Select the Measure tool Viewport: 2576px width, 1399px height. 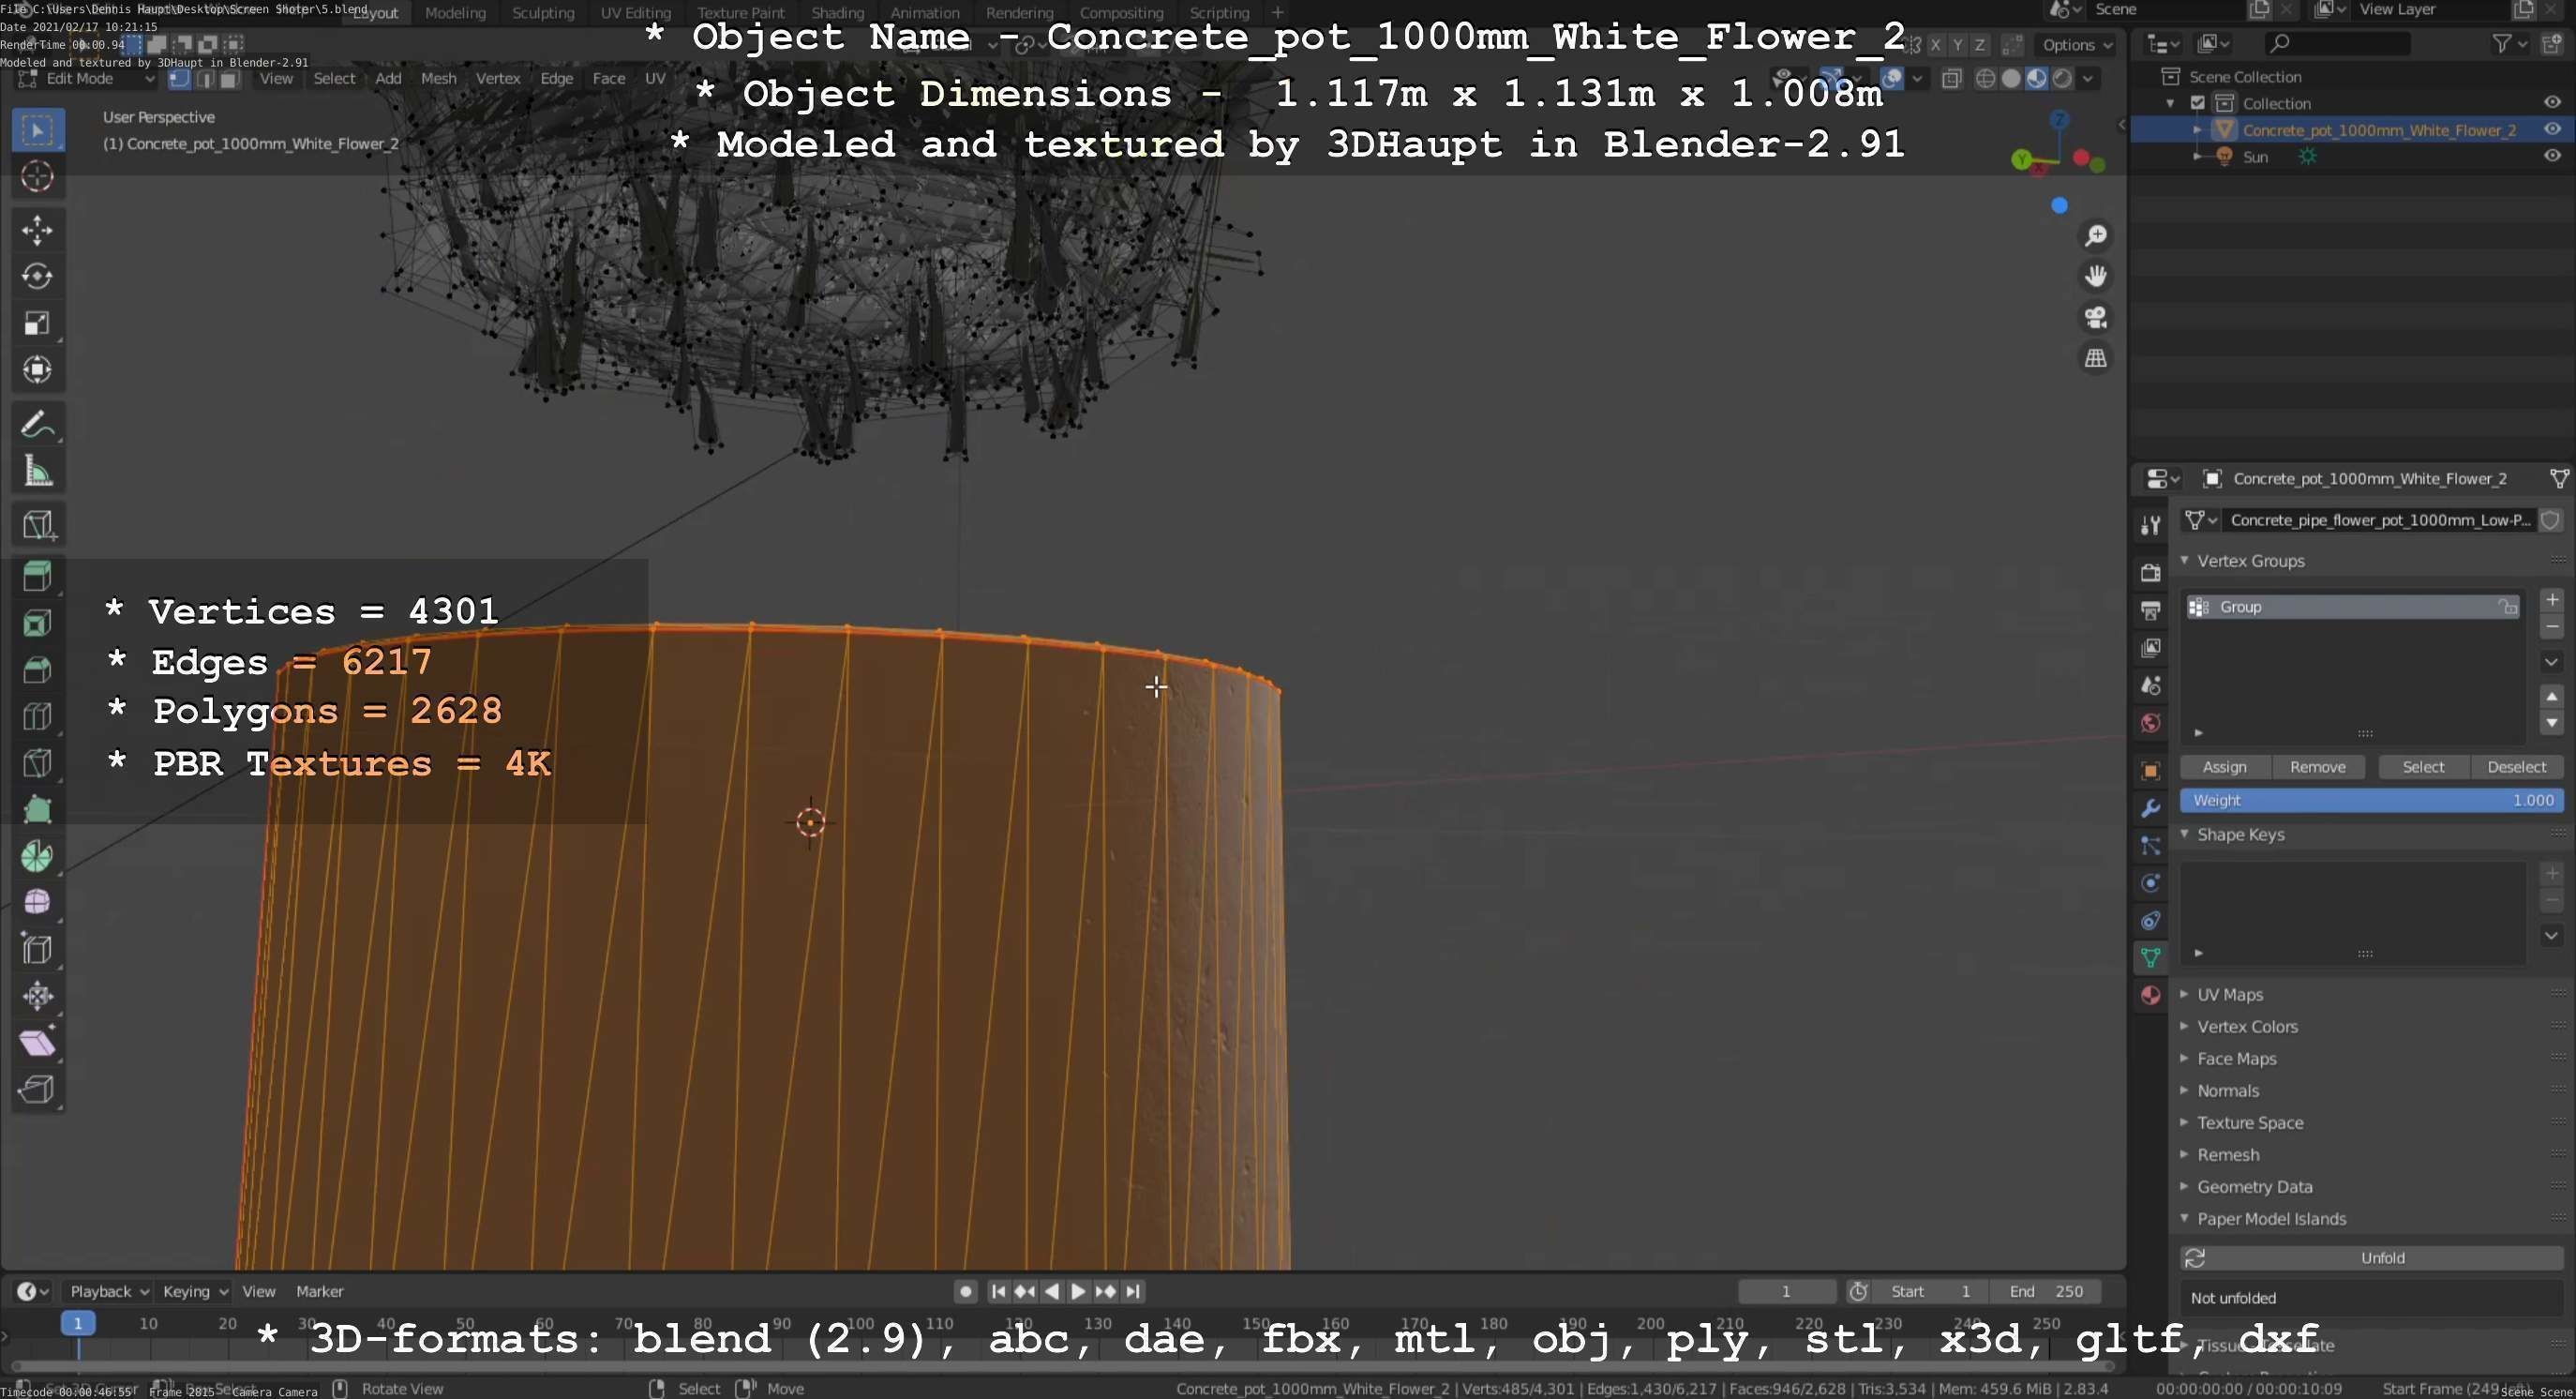(38, 471)
